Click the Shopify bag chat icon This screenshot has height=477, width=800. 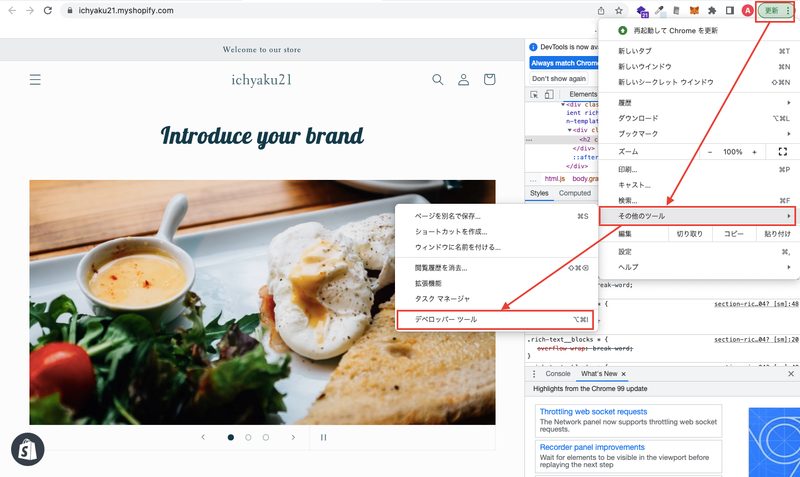click(28, 449)
